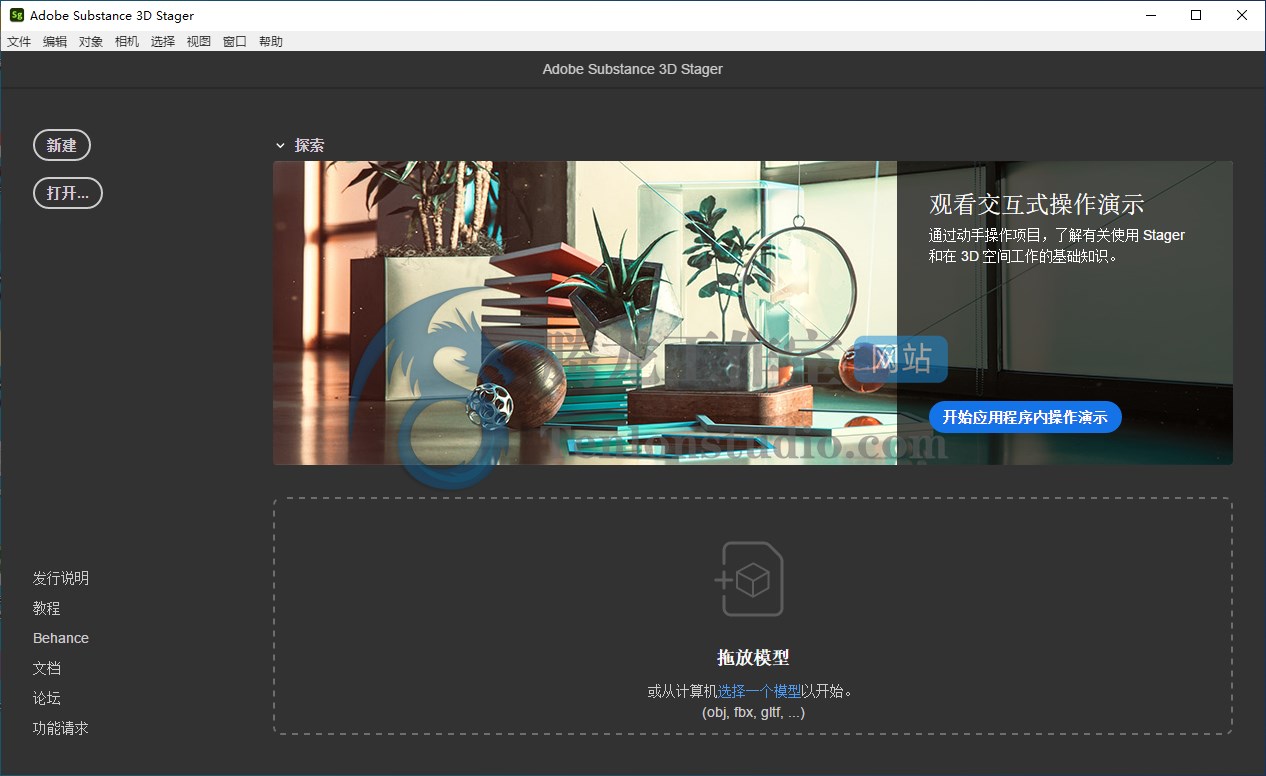
Task: Collapse the 探索 section chevron
Action: click(281, 146)
